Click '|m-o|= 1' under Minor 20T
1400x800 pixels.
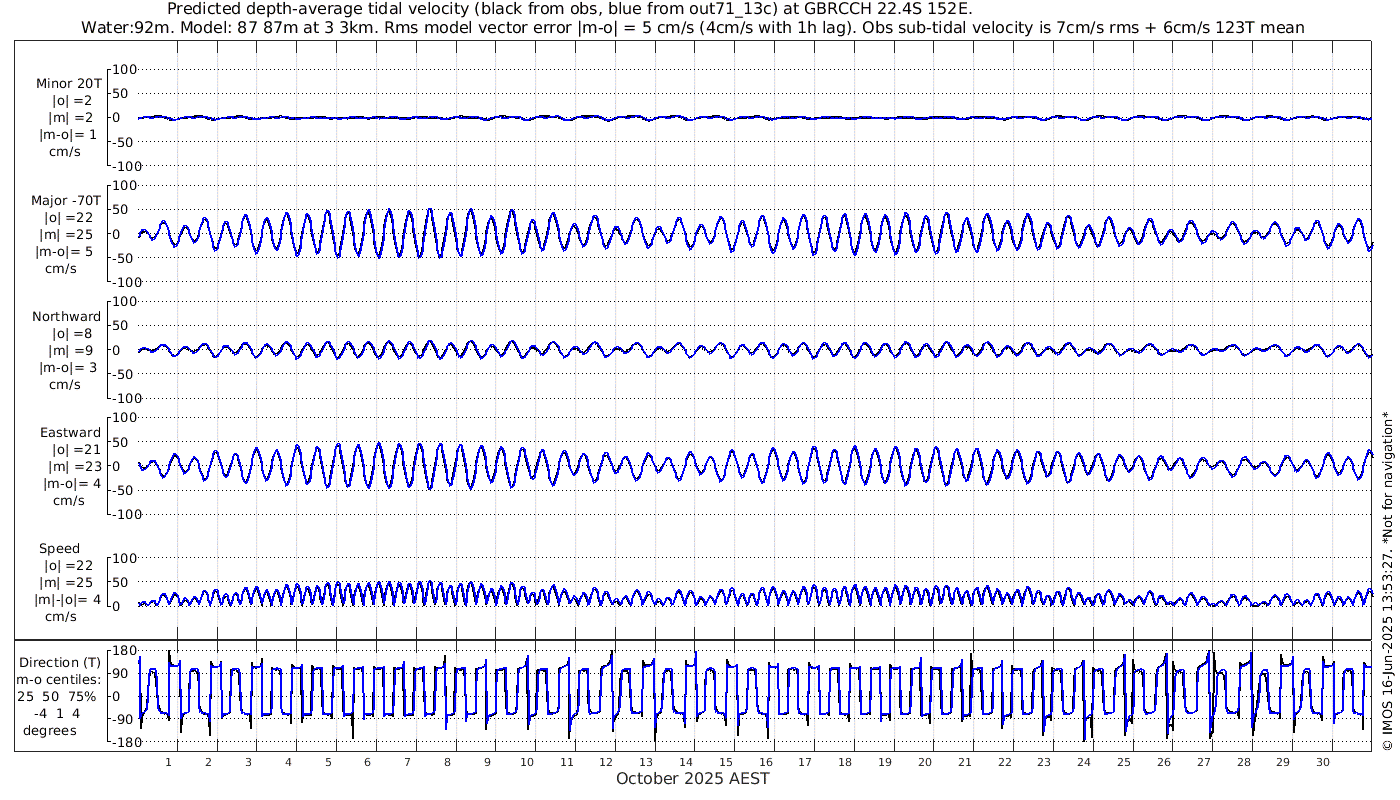coord(68,135)
